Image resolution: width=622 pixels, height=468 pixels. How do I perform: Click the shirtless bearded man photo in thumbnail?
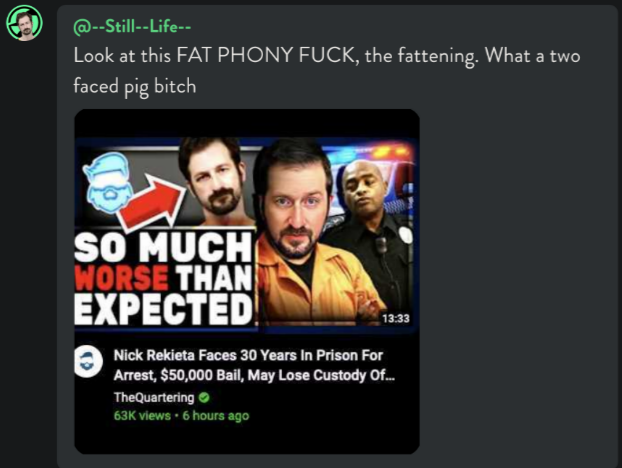(216, 182)
